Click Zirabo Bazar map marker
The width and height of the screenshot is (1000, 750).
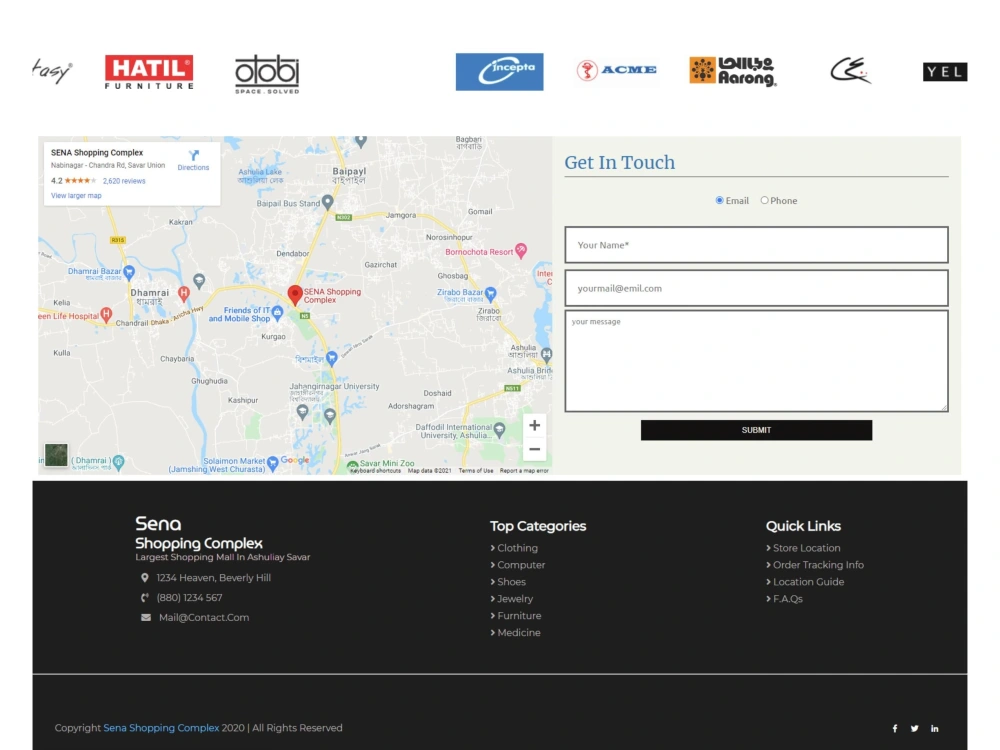click(490, 293)
